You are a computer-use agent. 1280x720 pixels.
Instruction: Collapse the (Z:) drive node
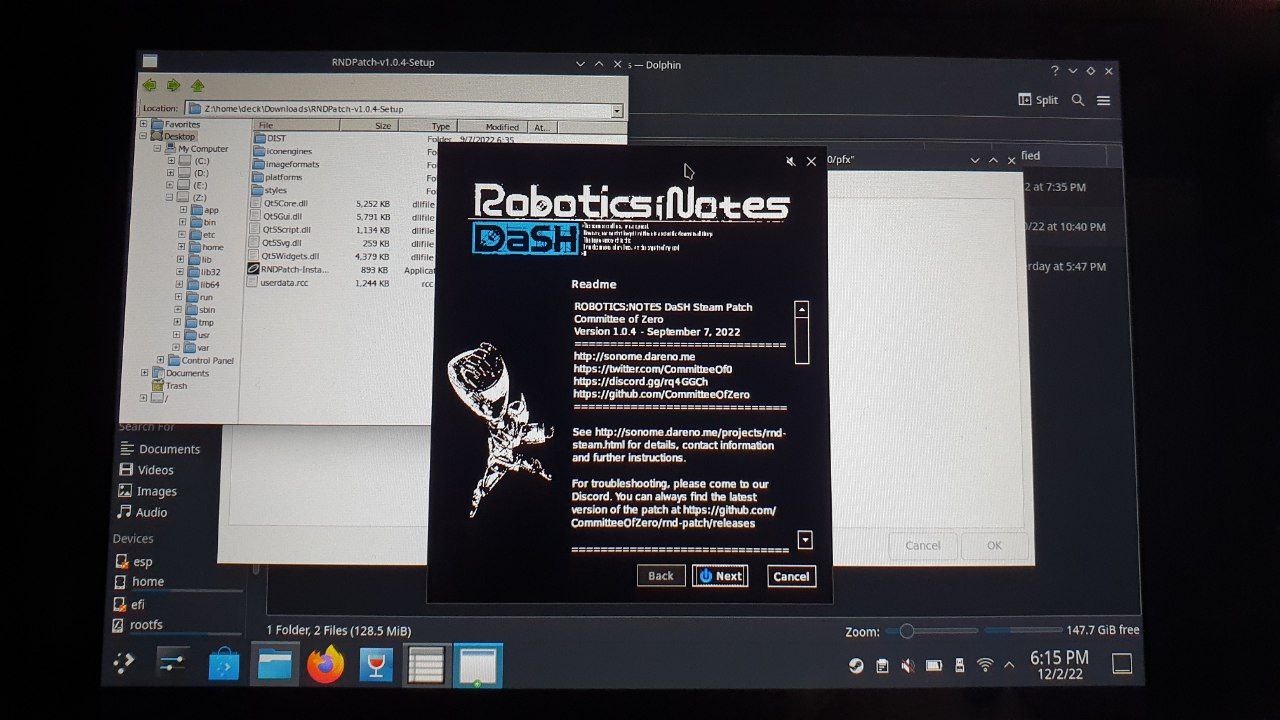[170, 198]
